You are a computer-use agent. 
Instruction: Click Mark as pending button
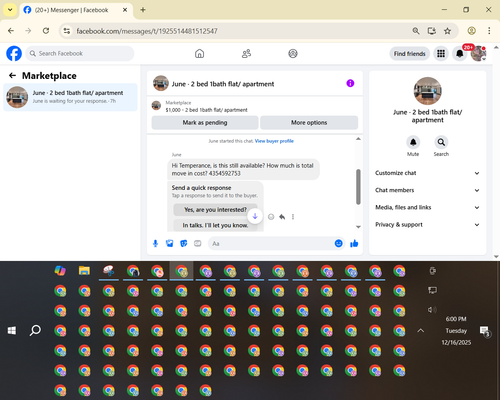[205, 123]
